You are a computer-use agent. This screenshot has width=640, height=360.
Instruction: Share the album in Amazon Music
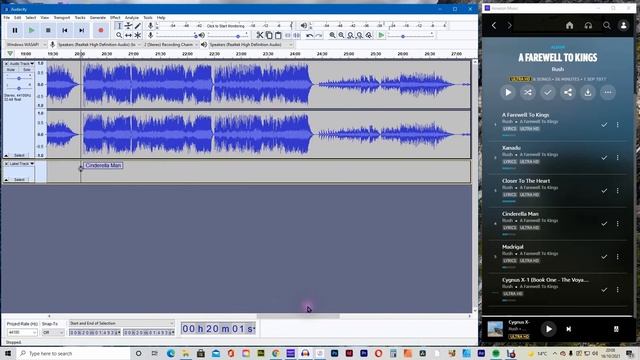tap(568, 93)
